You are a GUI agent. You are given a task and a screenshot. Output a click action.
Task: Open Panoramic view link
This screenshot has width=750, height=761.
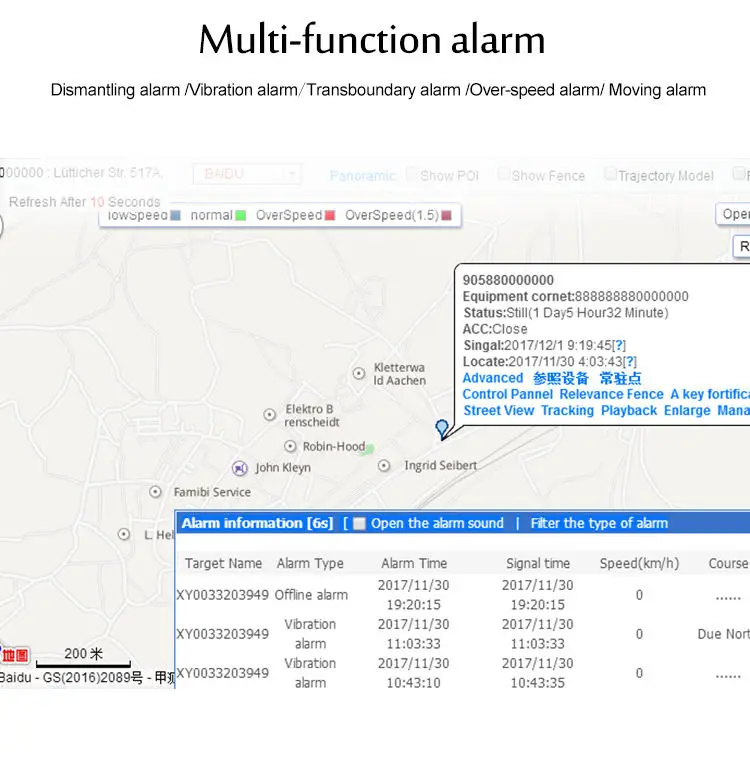(362, 176)
